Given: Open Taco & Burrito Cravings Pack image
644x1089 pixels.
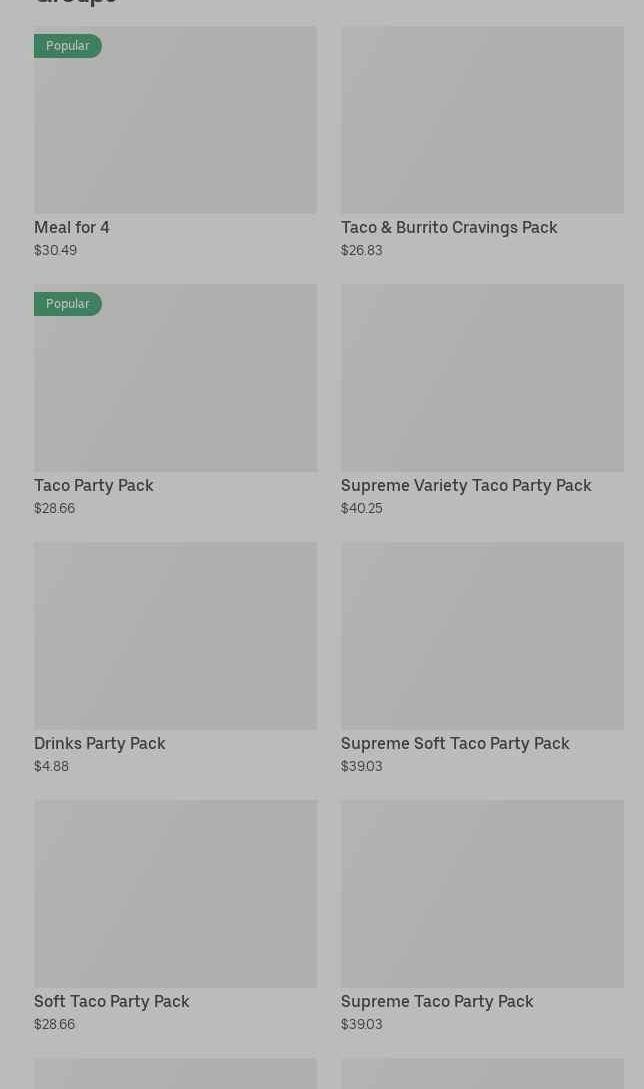Looking at the screenshot, I should click(482, 120).
